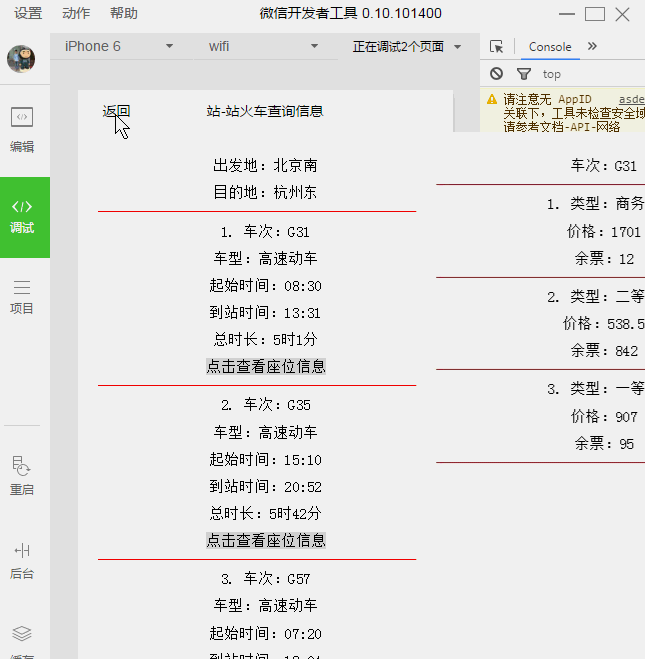The height and width of the screenshot is (659, 645).
Task: Open the 项目 project panel
Action: point(22,298)
